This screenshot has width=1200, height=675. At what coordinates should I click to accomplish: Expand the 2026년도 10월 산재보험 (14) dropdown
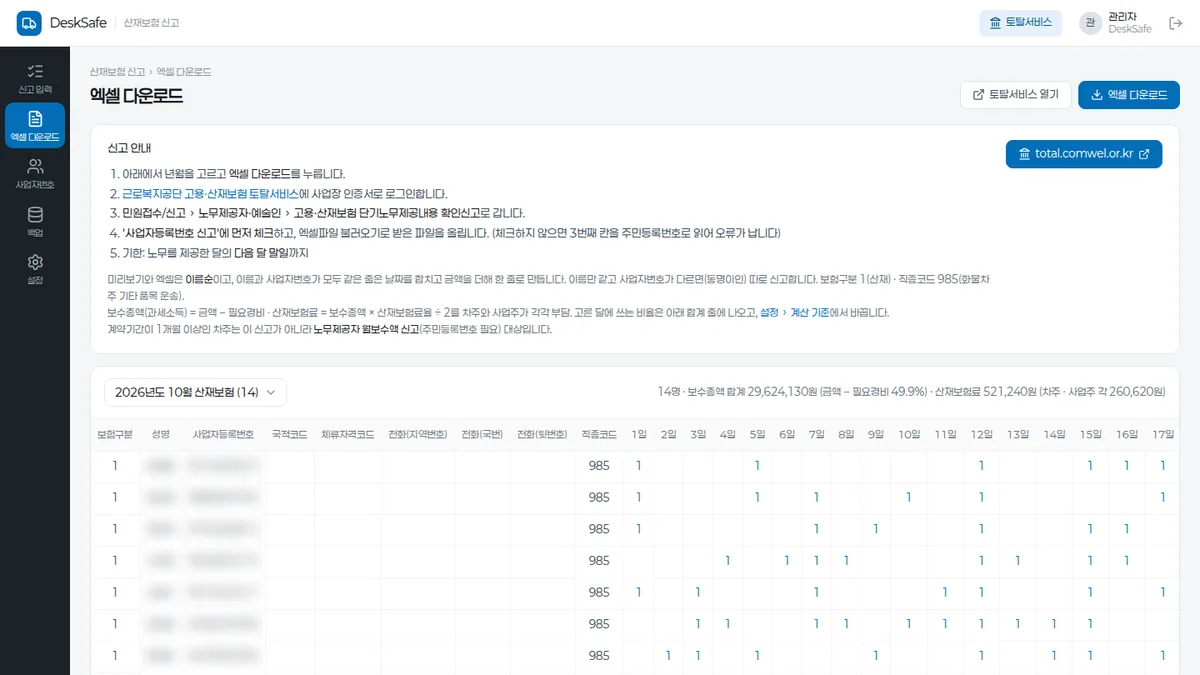point(196,392)
